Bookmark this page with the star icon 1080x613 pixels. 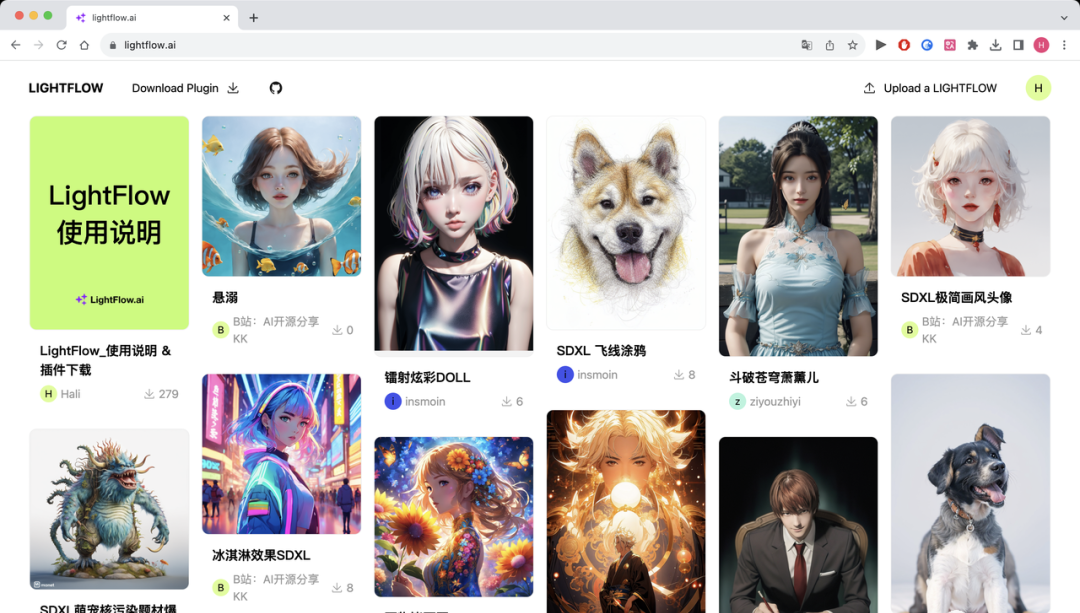(x=853, y=45)
